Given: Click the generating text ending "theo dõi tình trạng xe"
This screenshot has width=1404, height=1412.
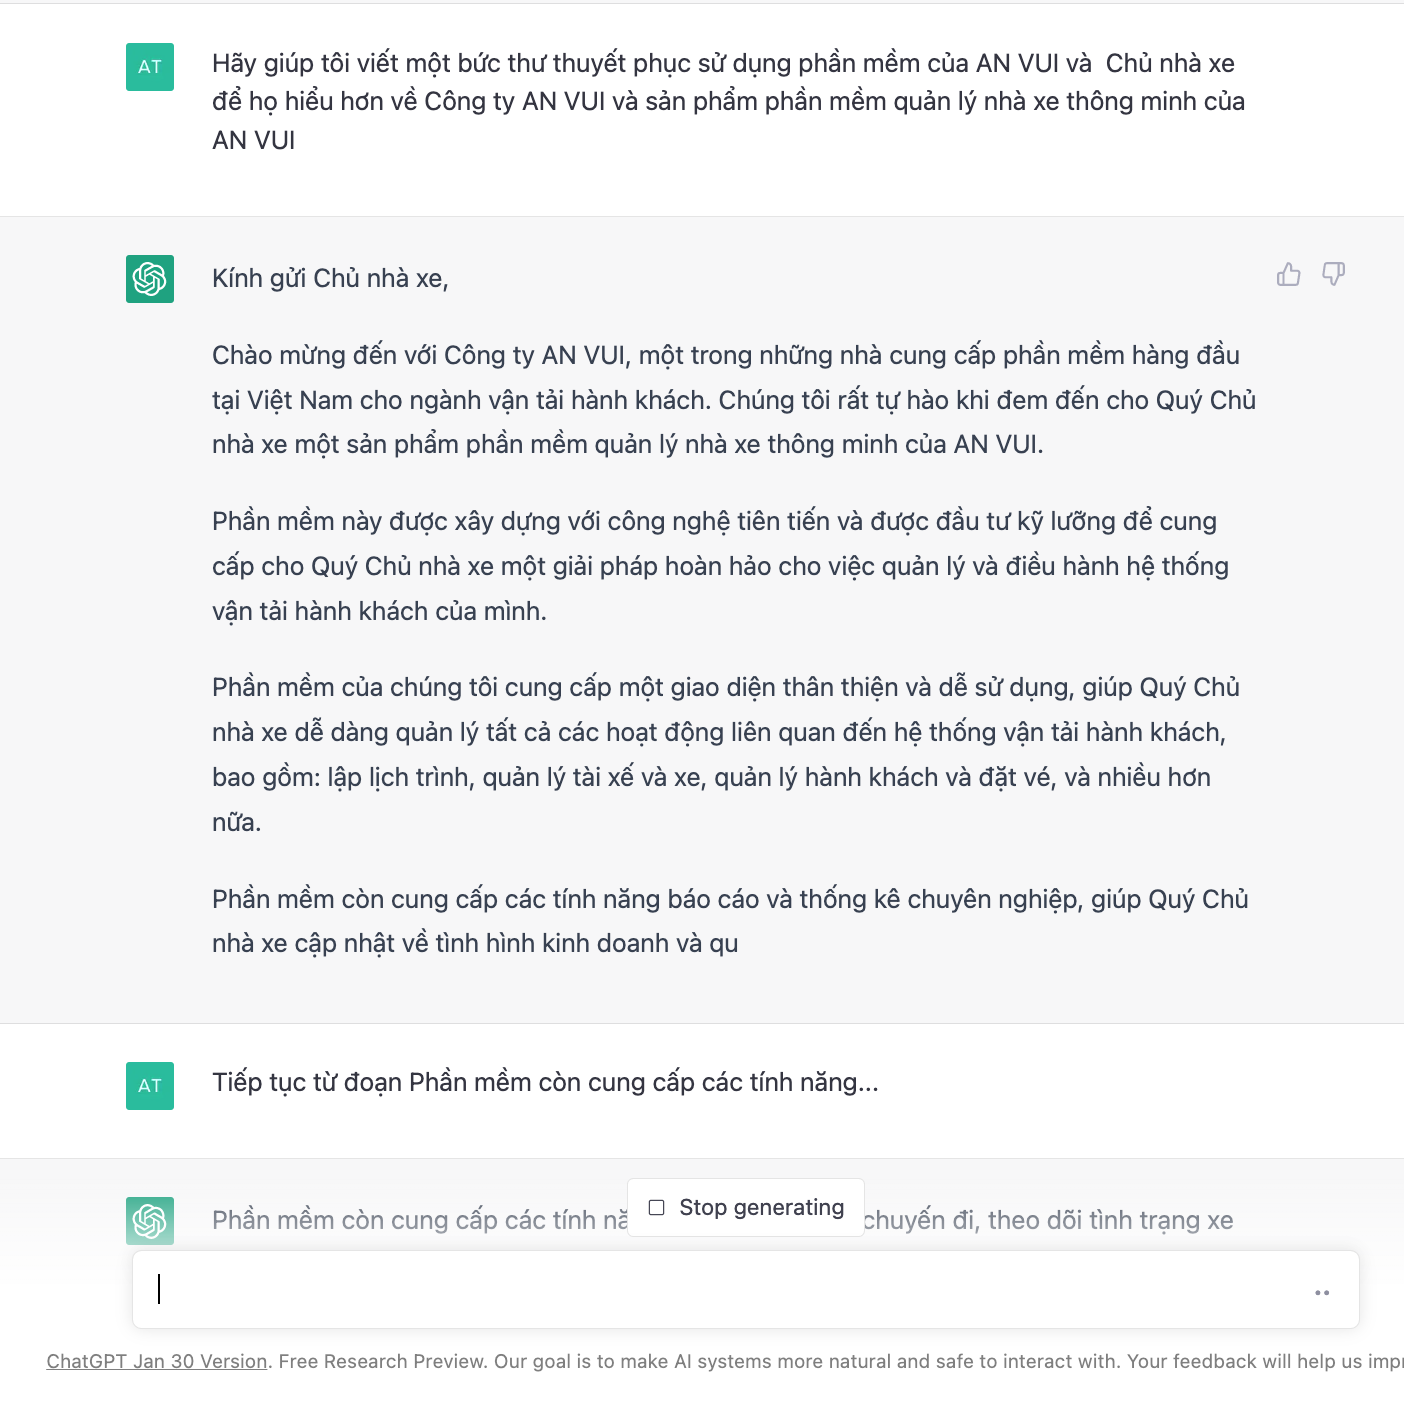Looking at the screenshot, I should click(1047, 1220).
